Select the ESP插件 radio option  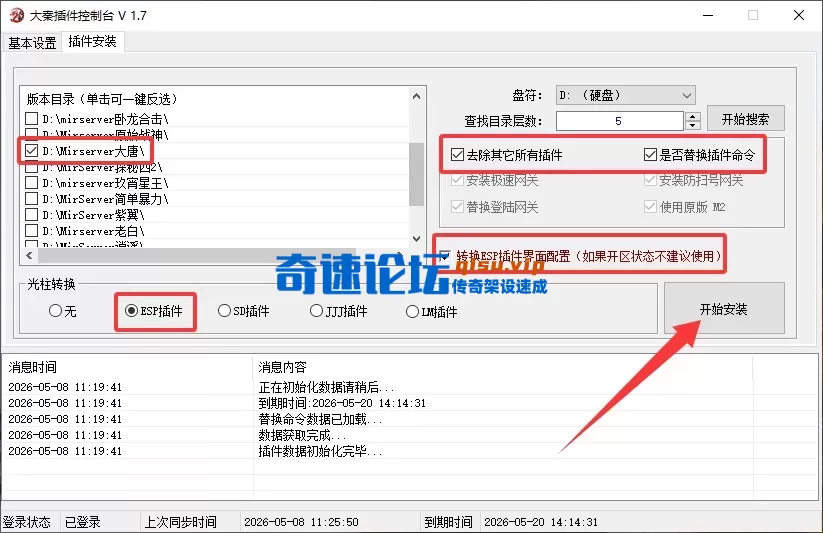131,310
